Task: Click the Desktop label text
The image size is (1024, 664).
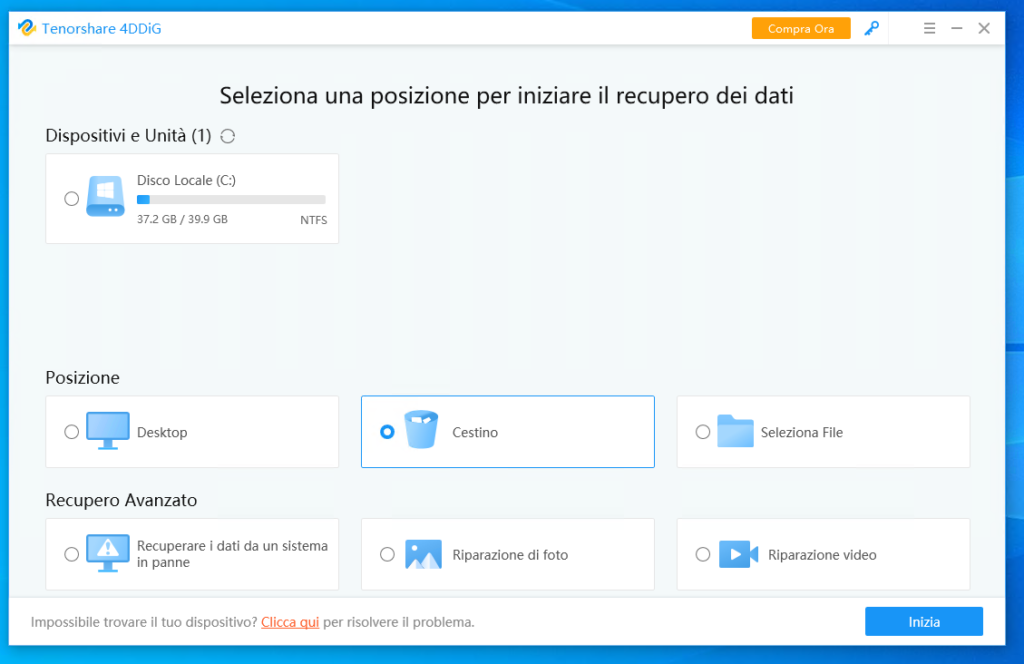Action: pos(162,432)
